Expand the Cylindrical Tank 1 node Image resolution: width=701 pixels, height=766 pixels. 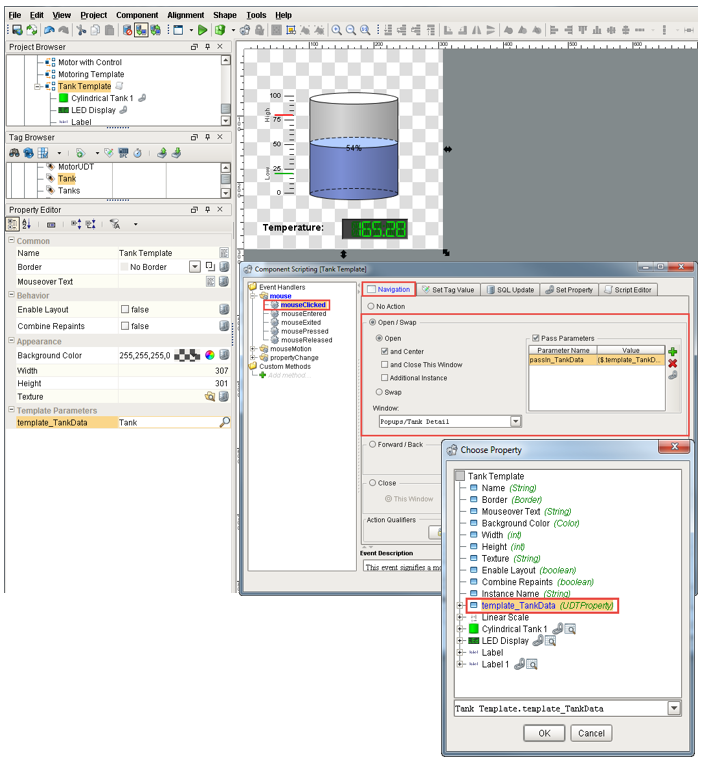pyautogui.click(x=460, y=629)
